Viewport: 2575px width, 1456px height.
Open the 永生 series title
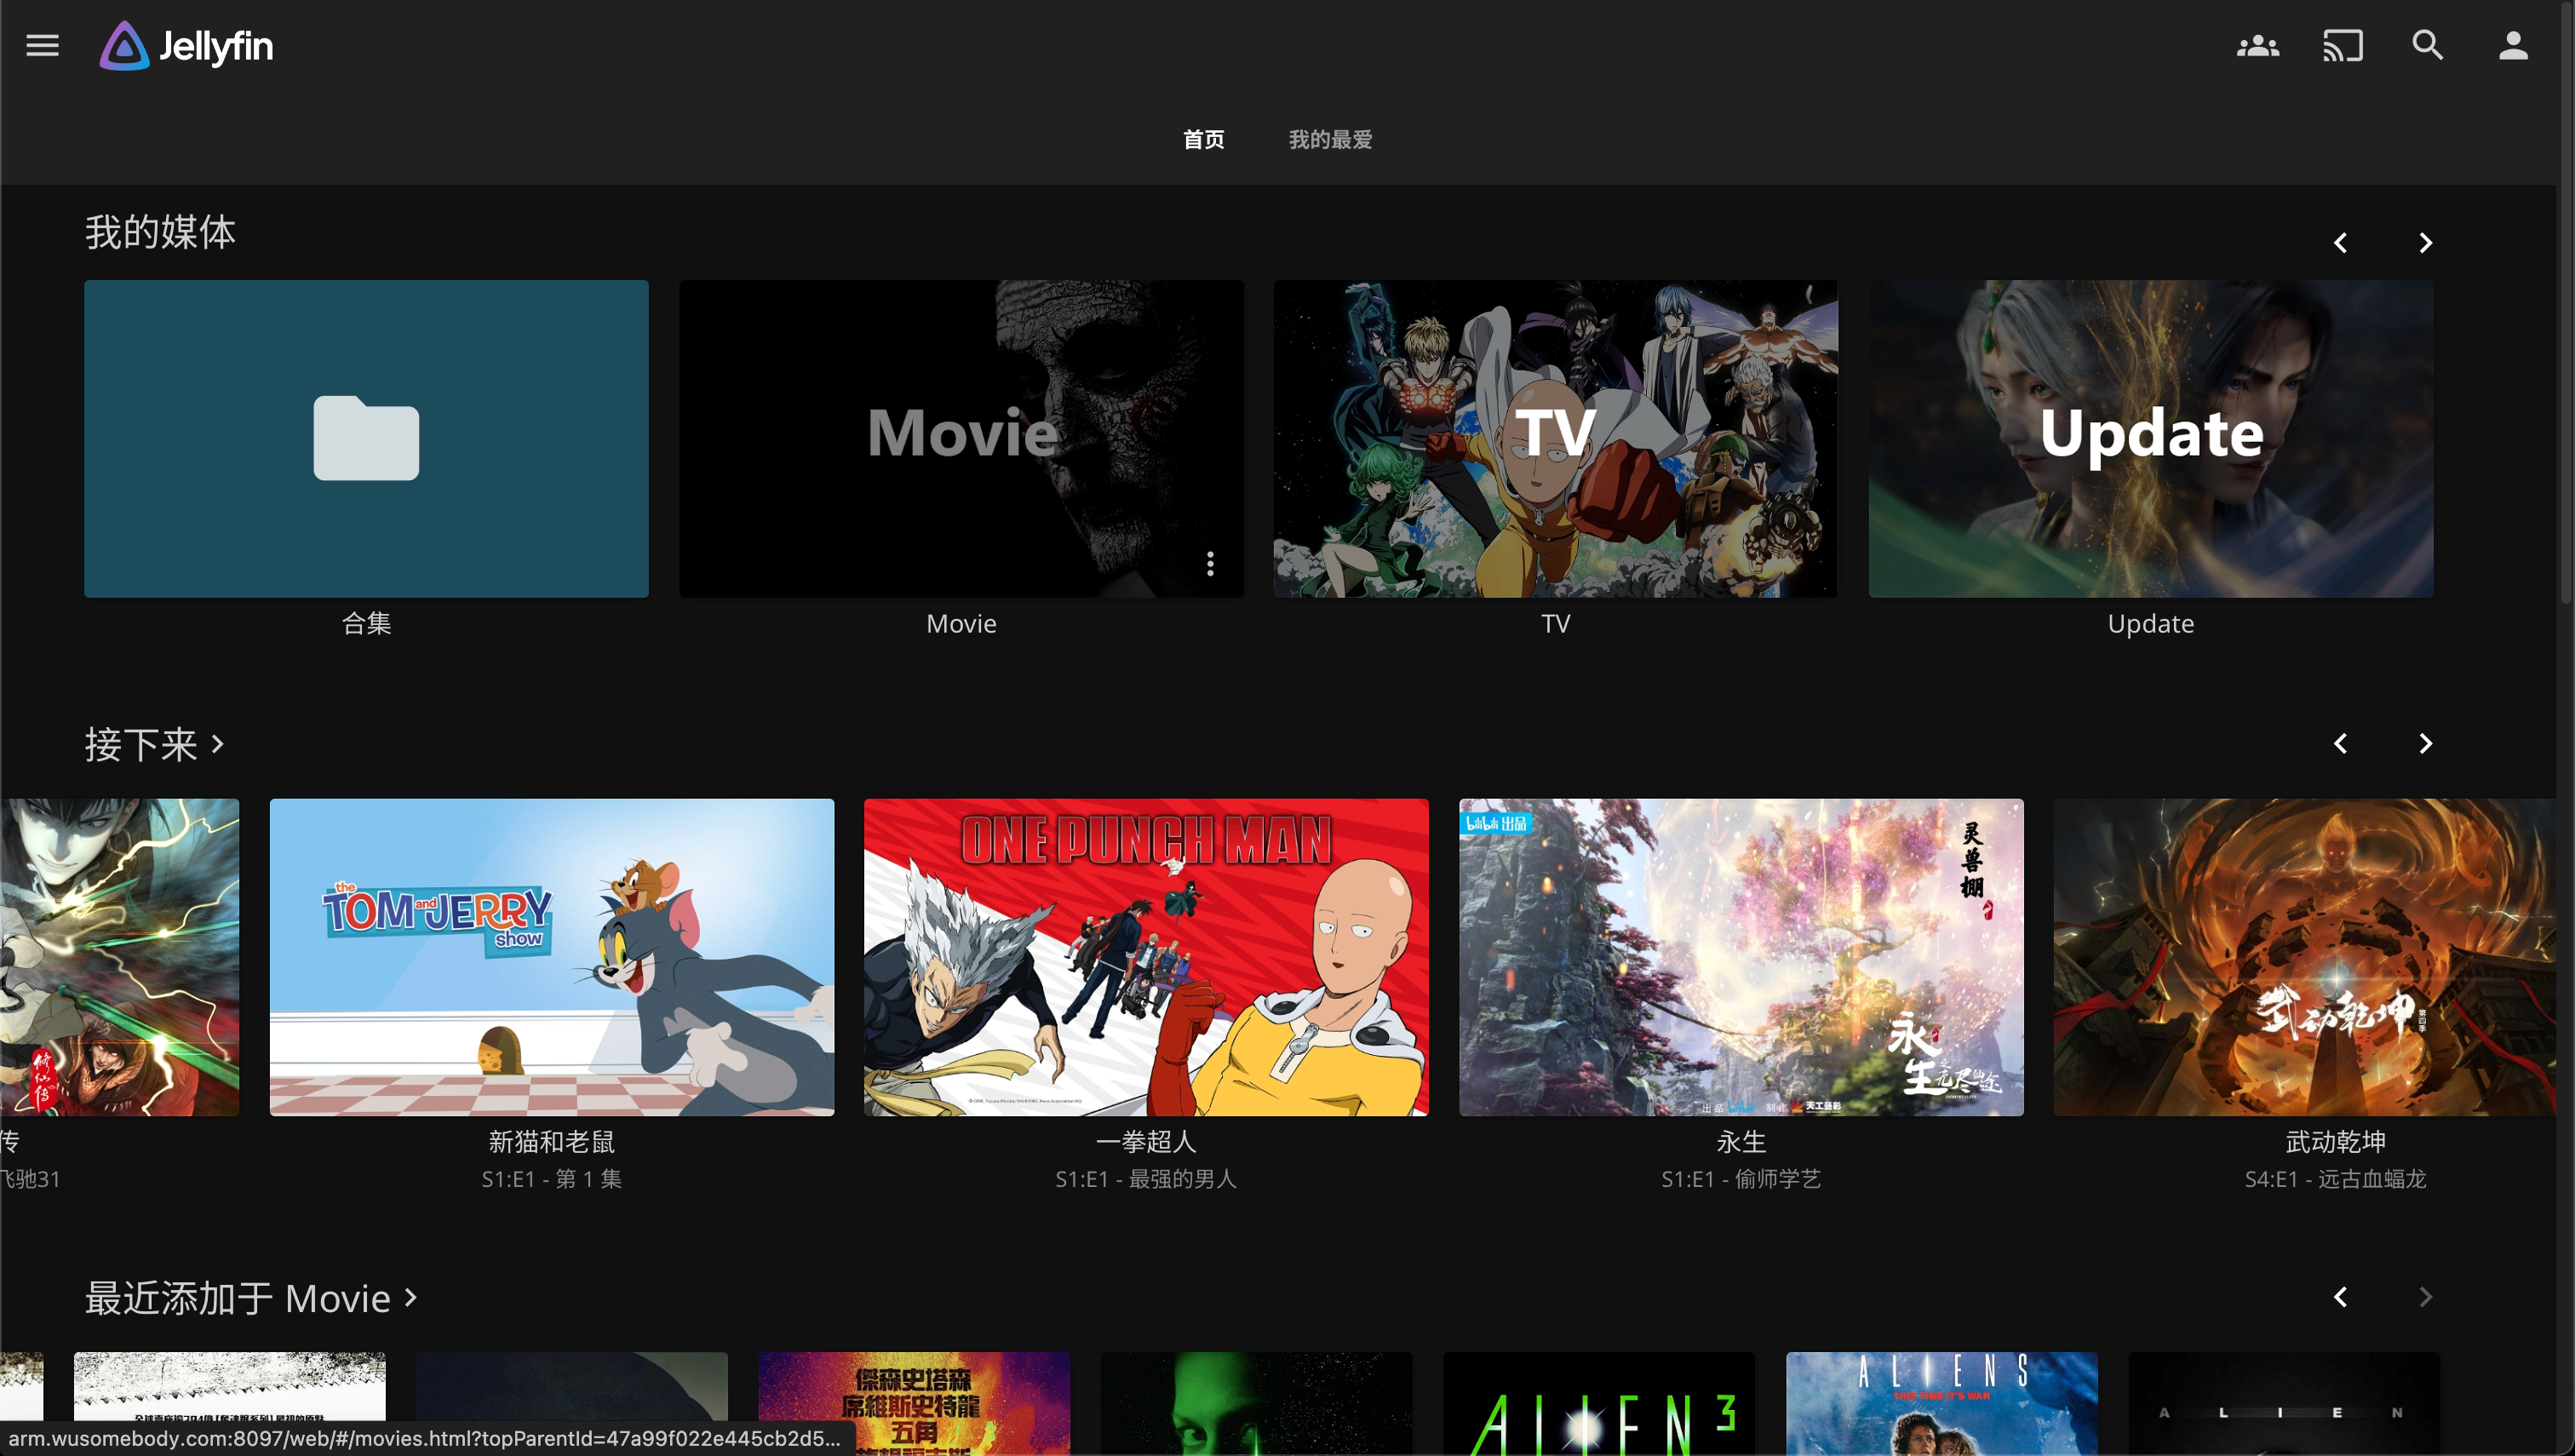(x=1741, y=1142)
